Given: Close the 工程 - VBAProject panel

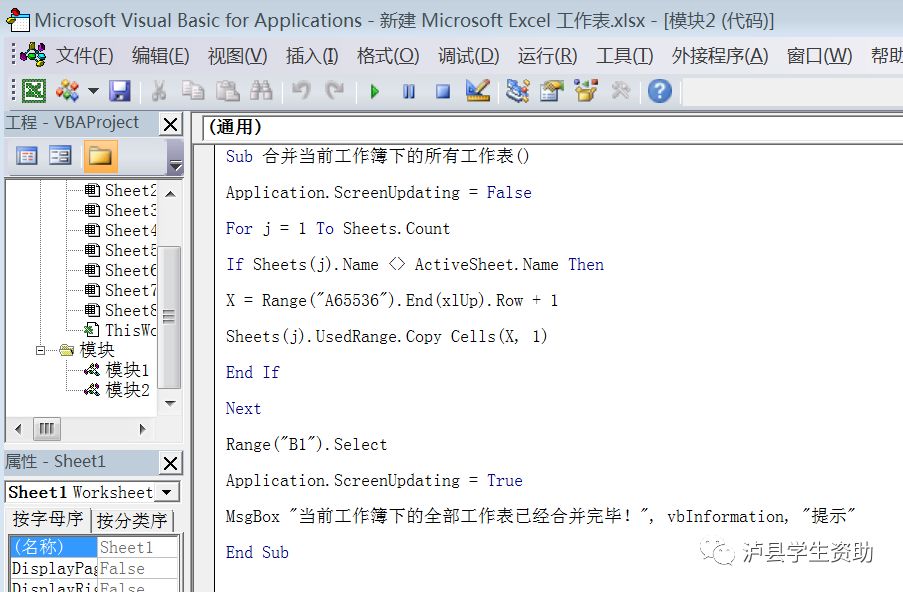Looking at the screenshot, I should pyautogui.click(x=170, y=124).
